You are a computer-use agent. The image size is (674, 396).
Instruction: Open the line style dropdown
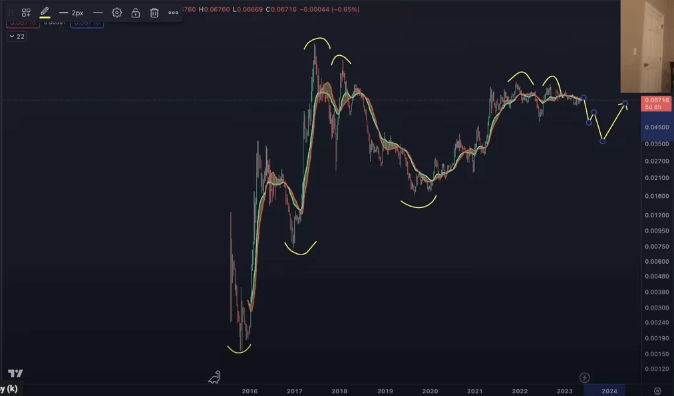click(98, 12)
